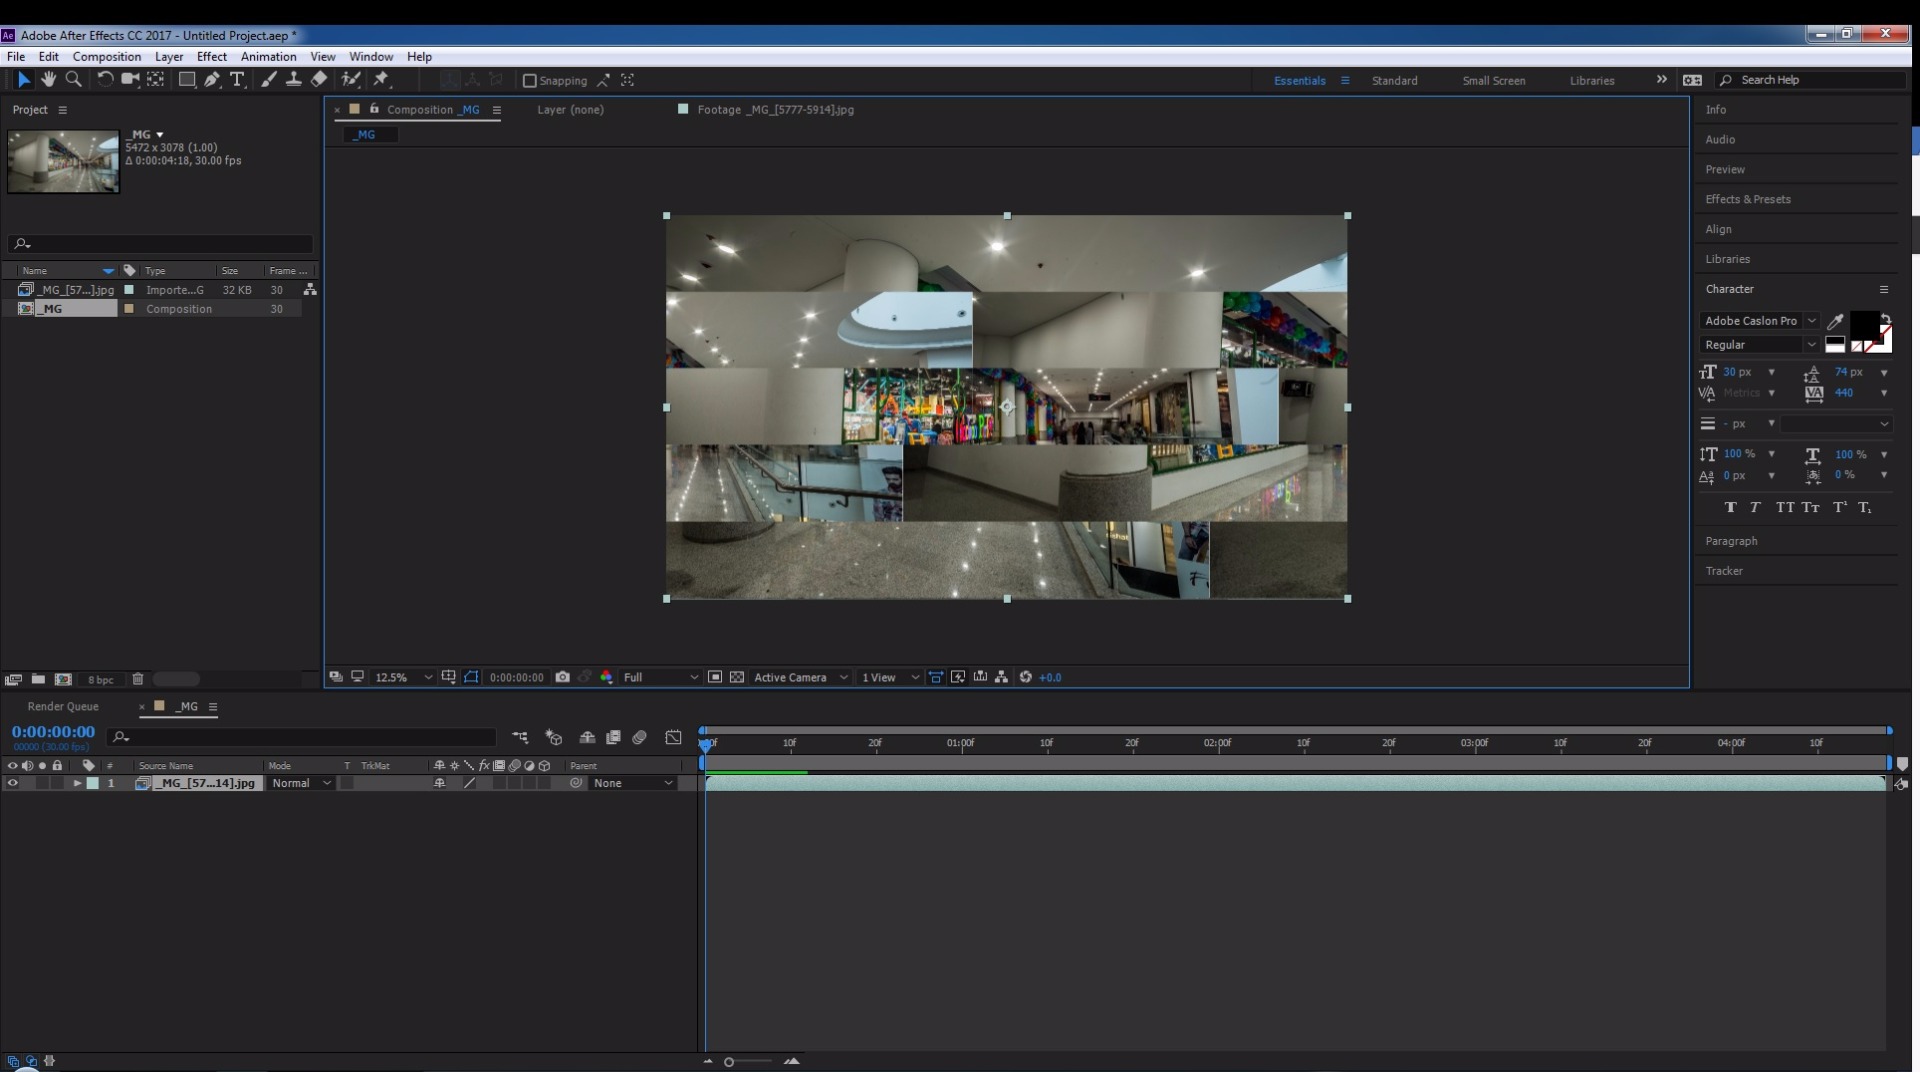
Task: Activate the Pen tool
Action: (211, 80)
